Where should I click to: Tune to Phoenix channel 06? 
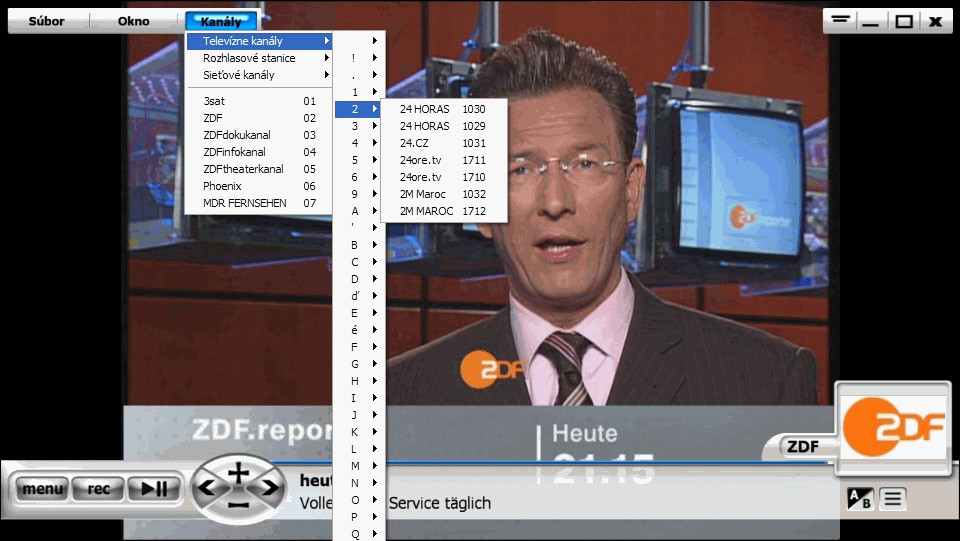[260, 186]
